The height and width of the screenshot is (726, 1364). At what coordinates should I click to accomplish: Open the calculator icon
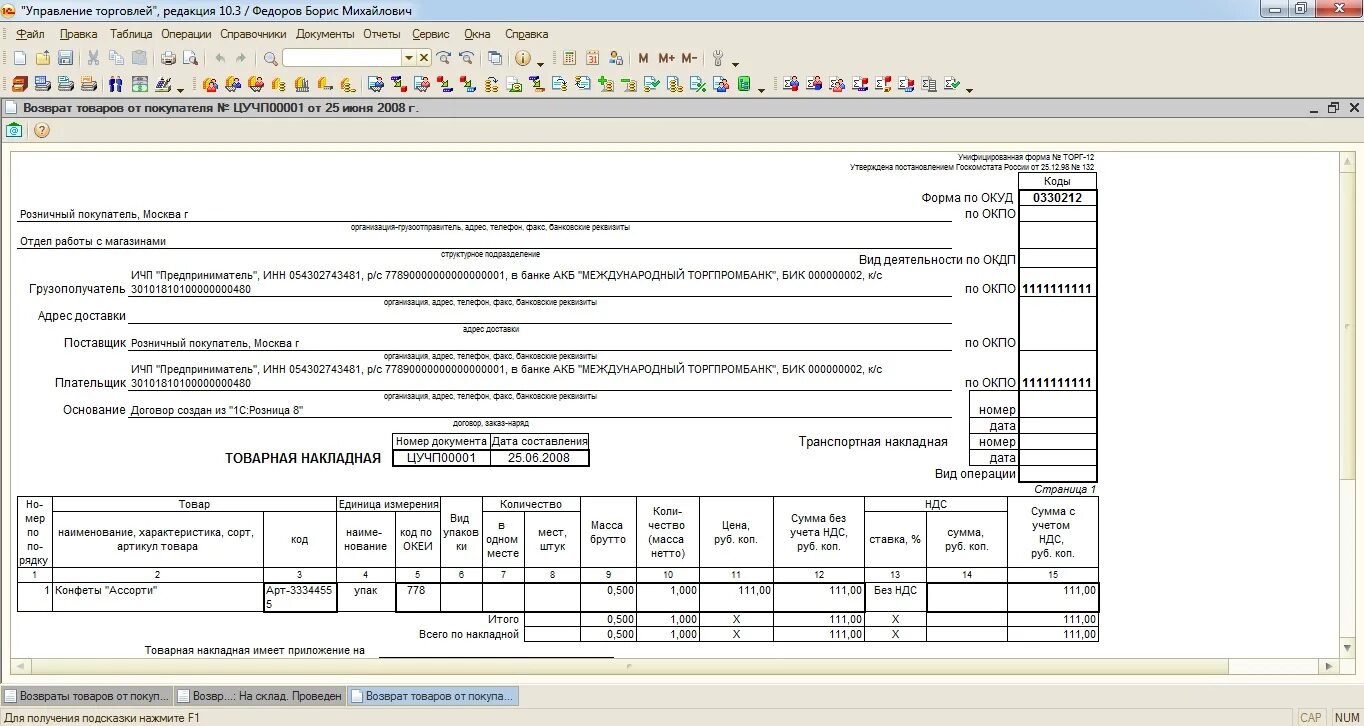[x=570, y=59]
